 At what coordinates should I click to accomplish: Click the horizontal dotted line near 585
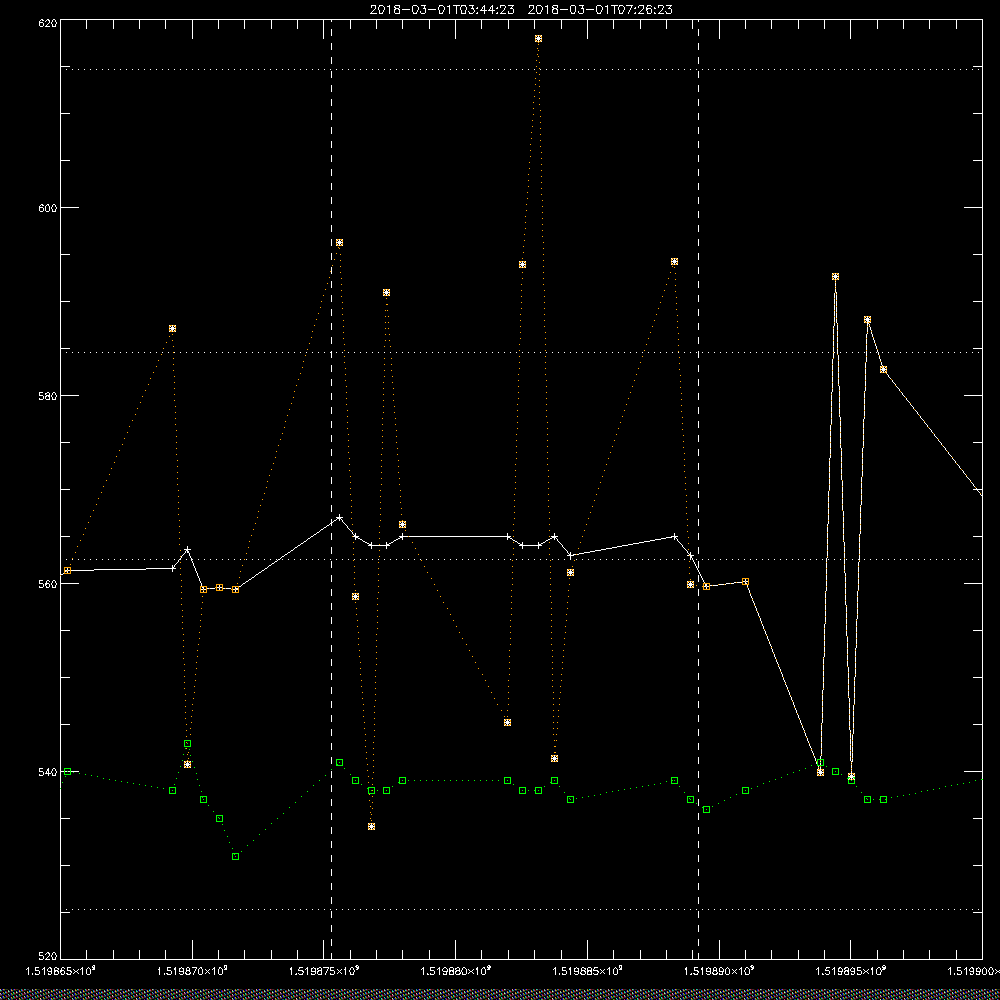(x=521, y=352)
